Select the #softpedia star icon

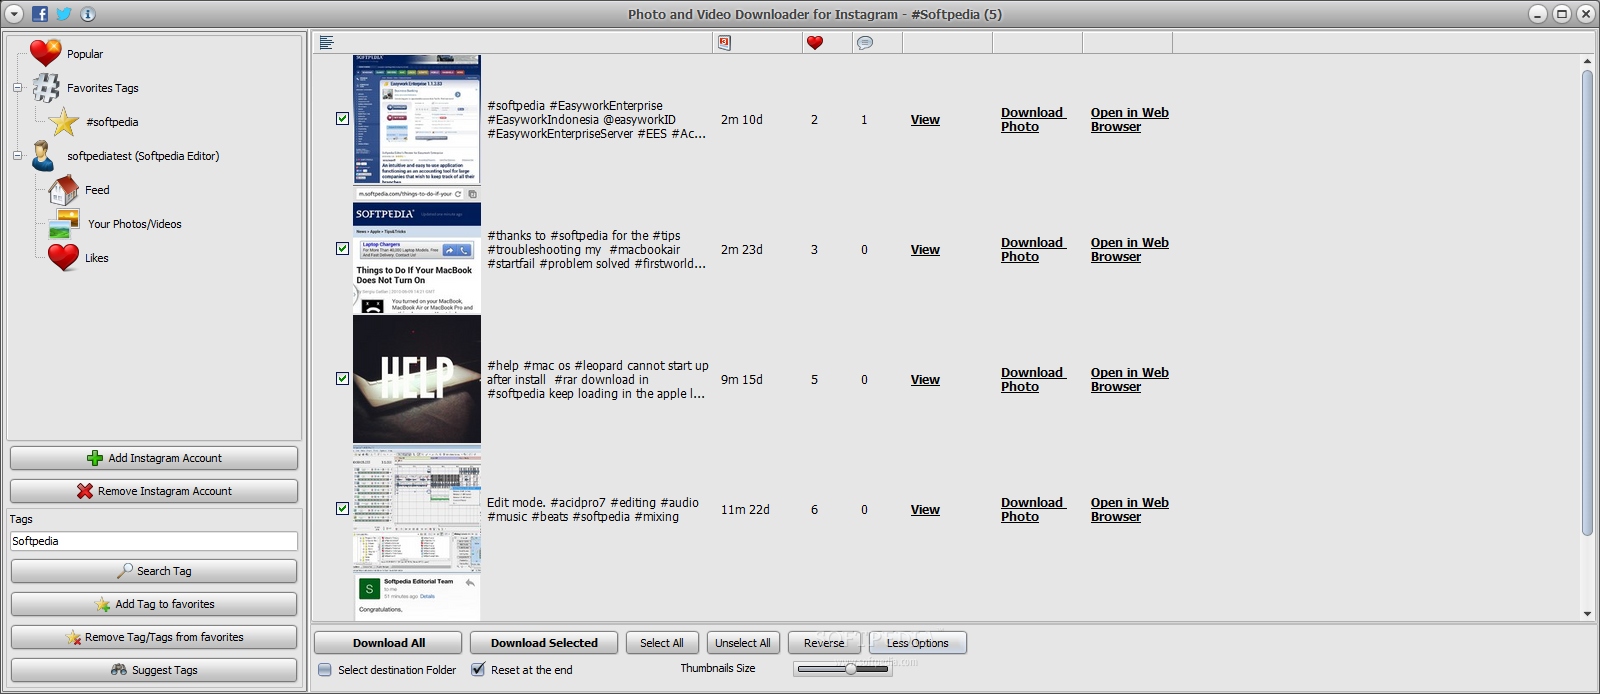[64, 122]
